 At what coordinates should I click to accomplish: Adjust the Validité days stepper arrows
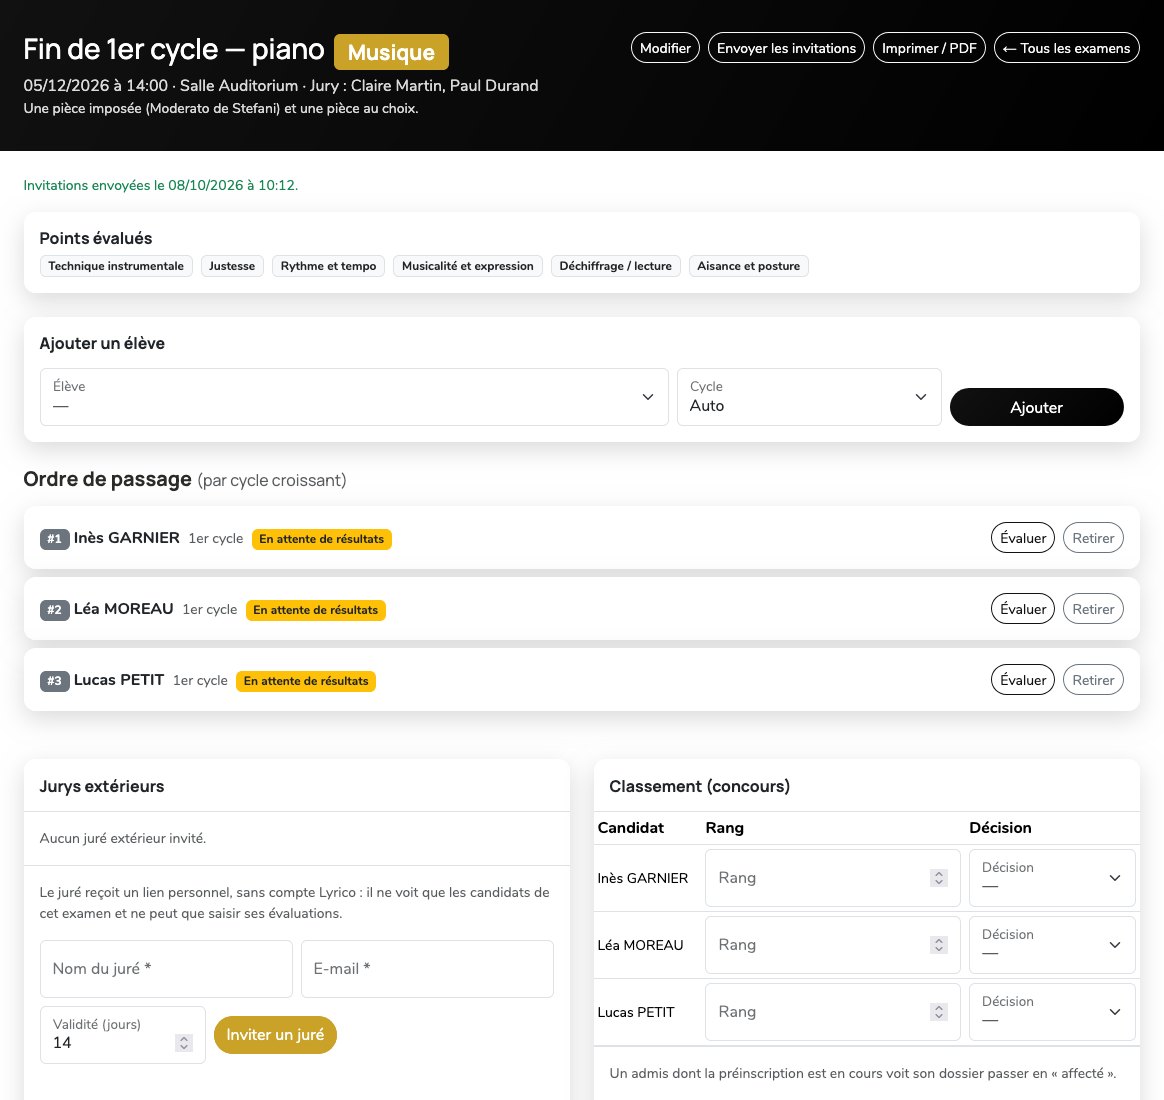pyautogui.click(x=183, y=1043)
